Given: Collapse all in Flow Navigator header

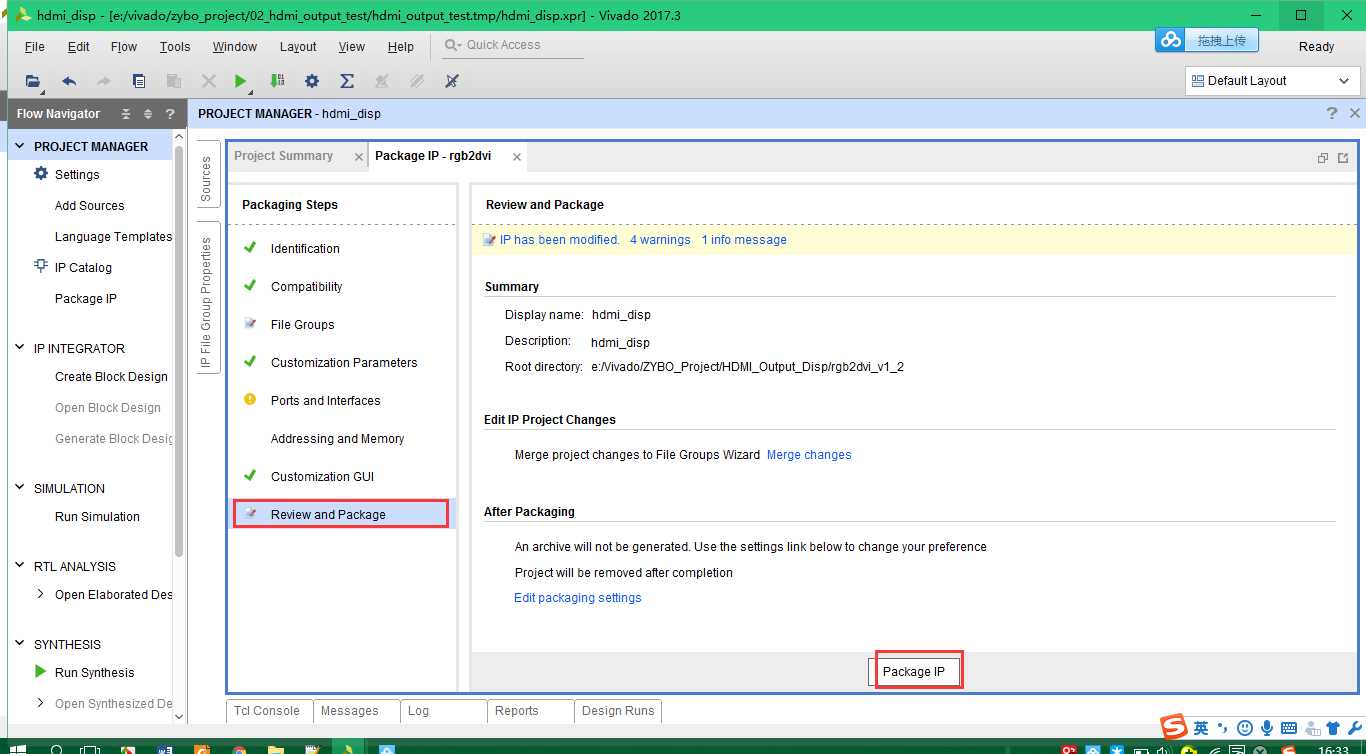Looking at the screenshot, I should [126, 114].
